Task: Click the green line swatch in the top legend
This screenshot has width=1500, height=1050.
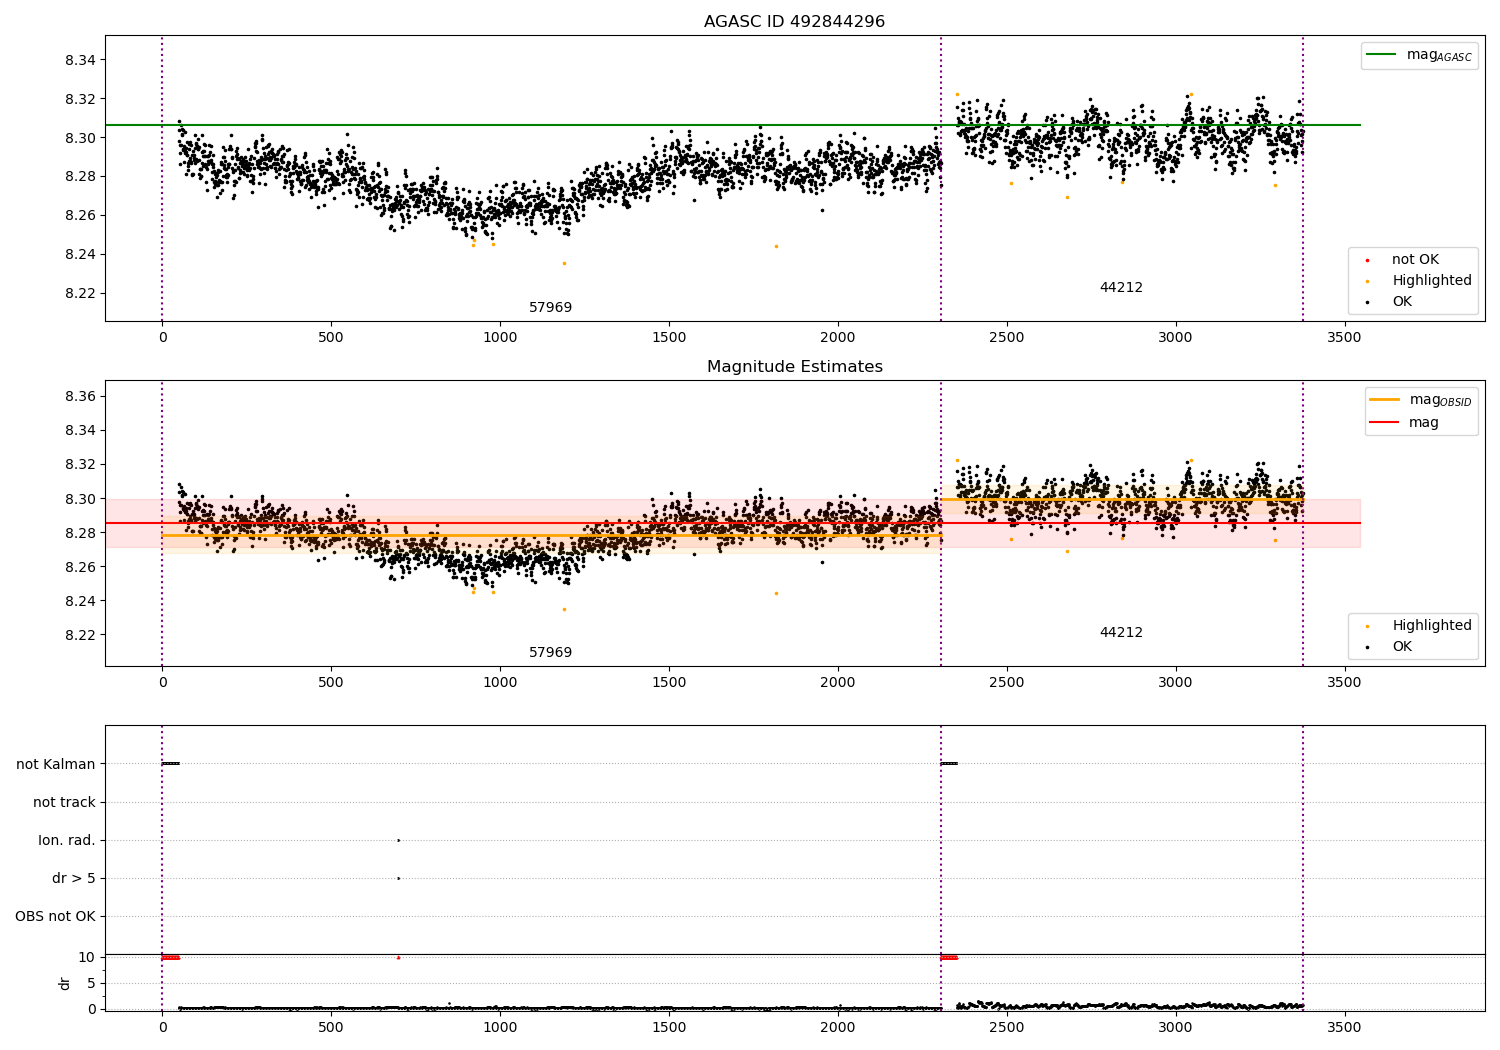Action: [x=1382, y=55]
